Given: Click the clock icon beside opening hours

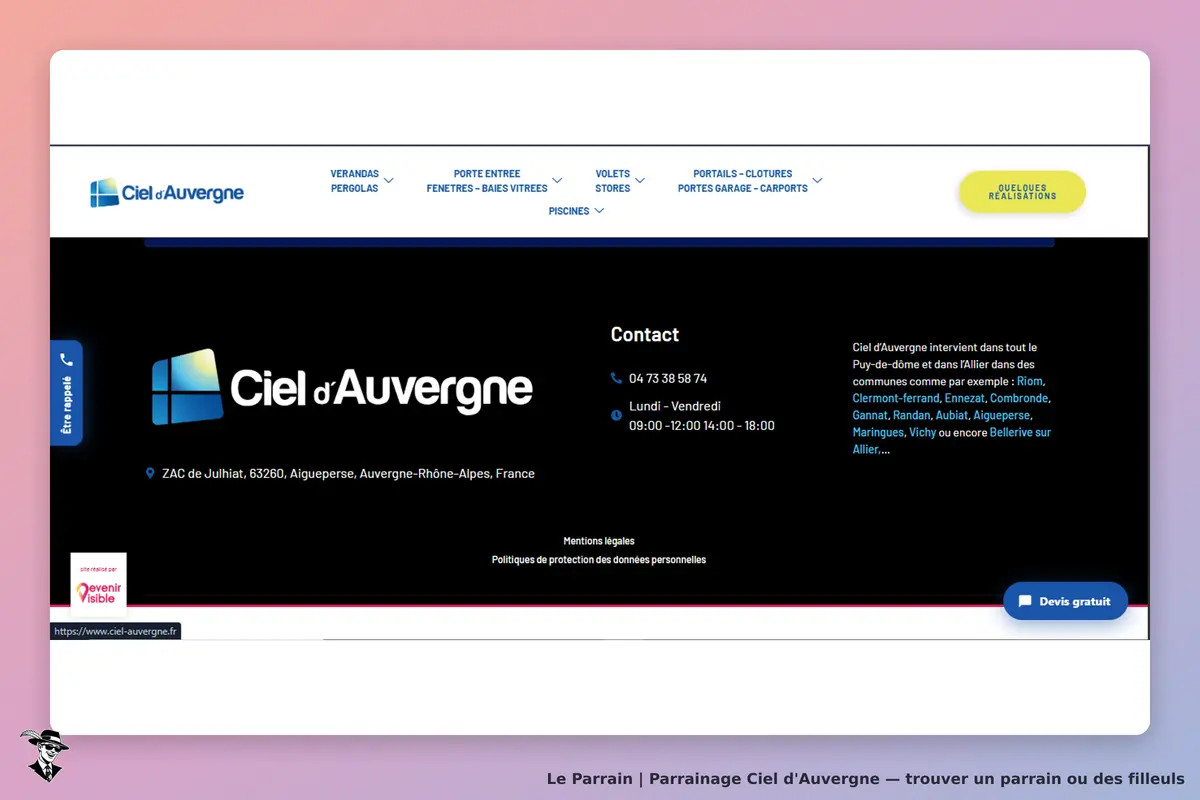Looking at the screenshot, I should coord(616,415).
